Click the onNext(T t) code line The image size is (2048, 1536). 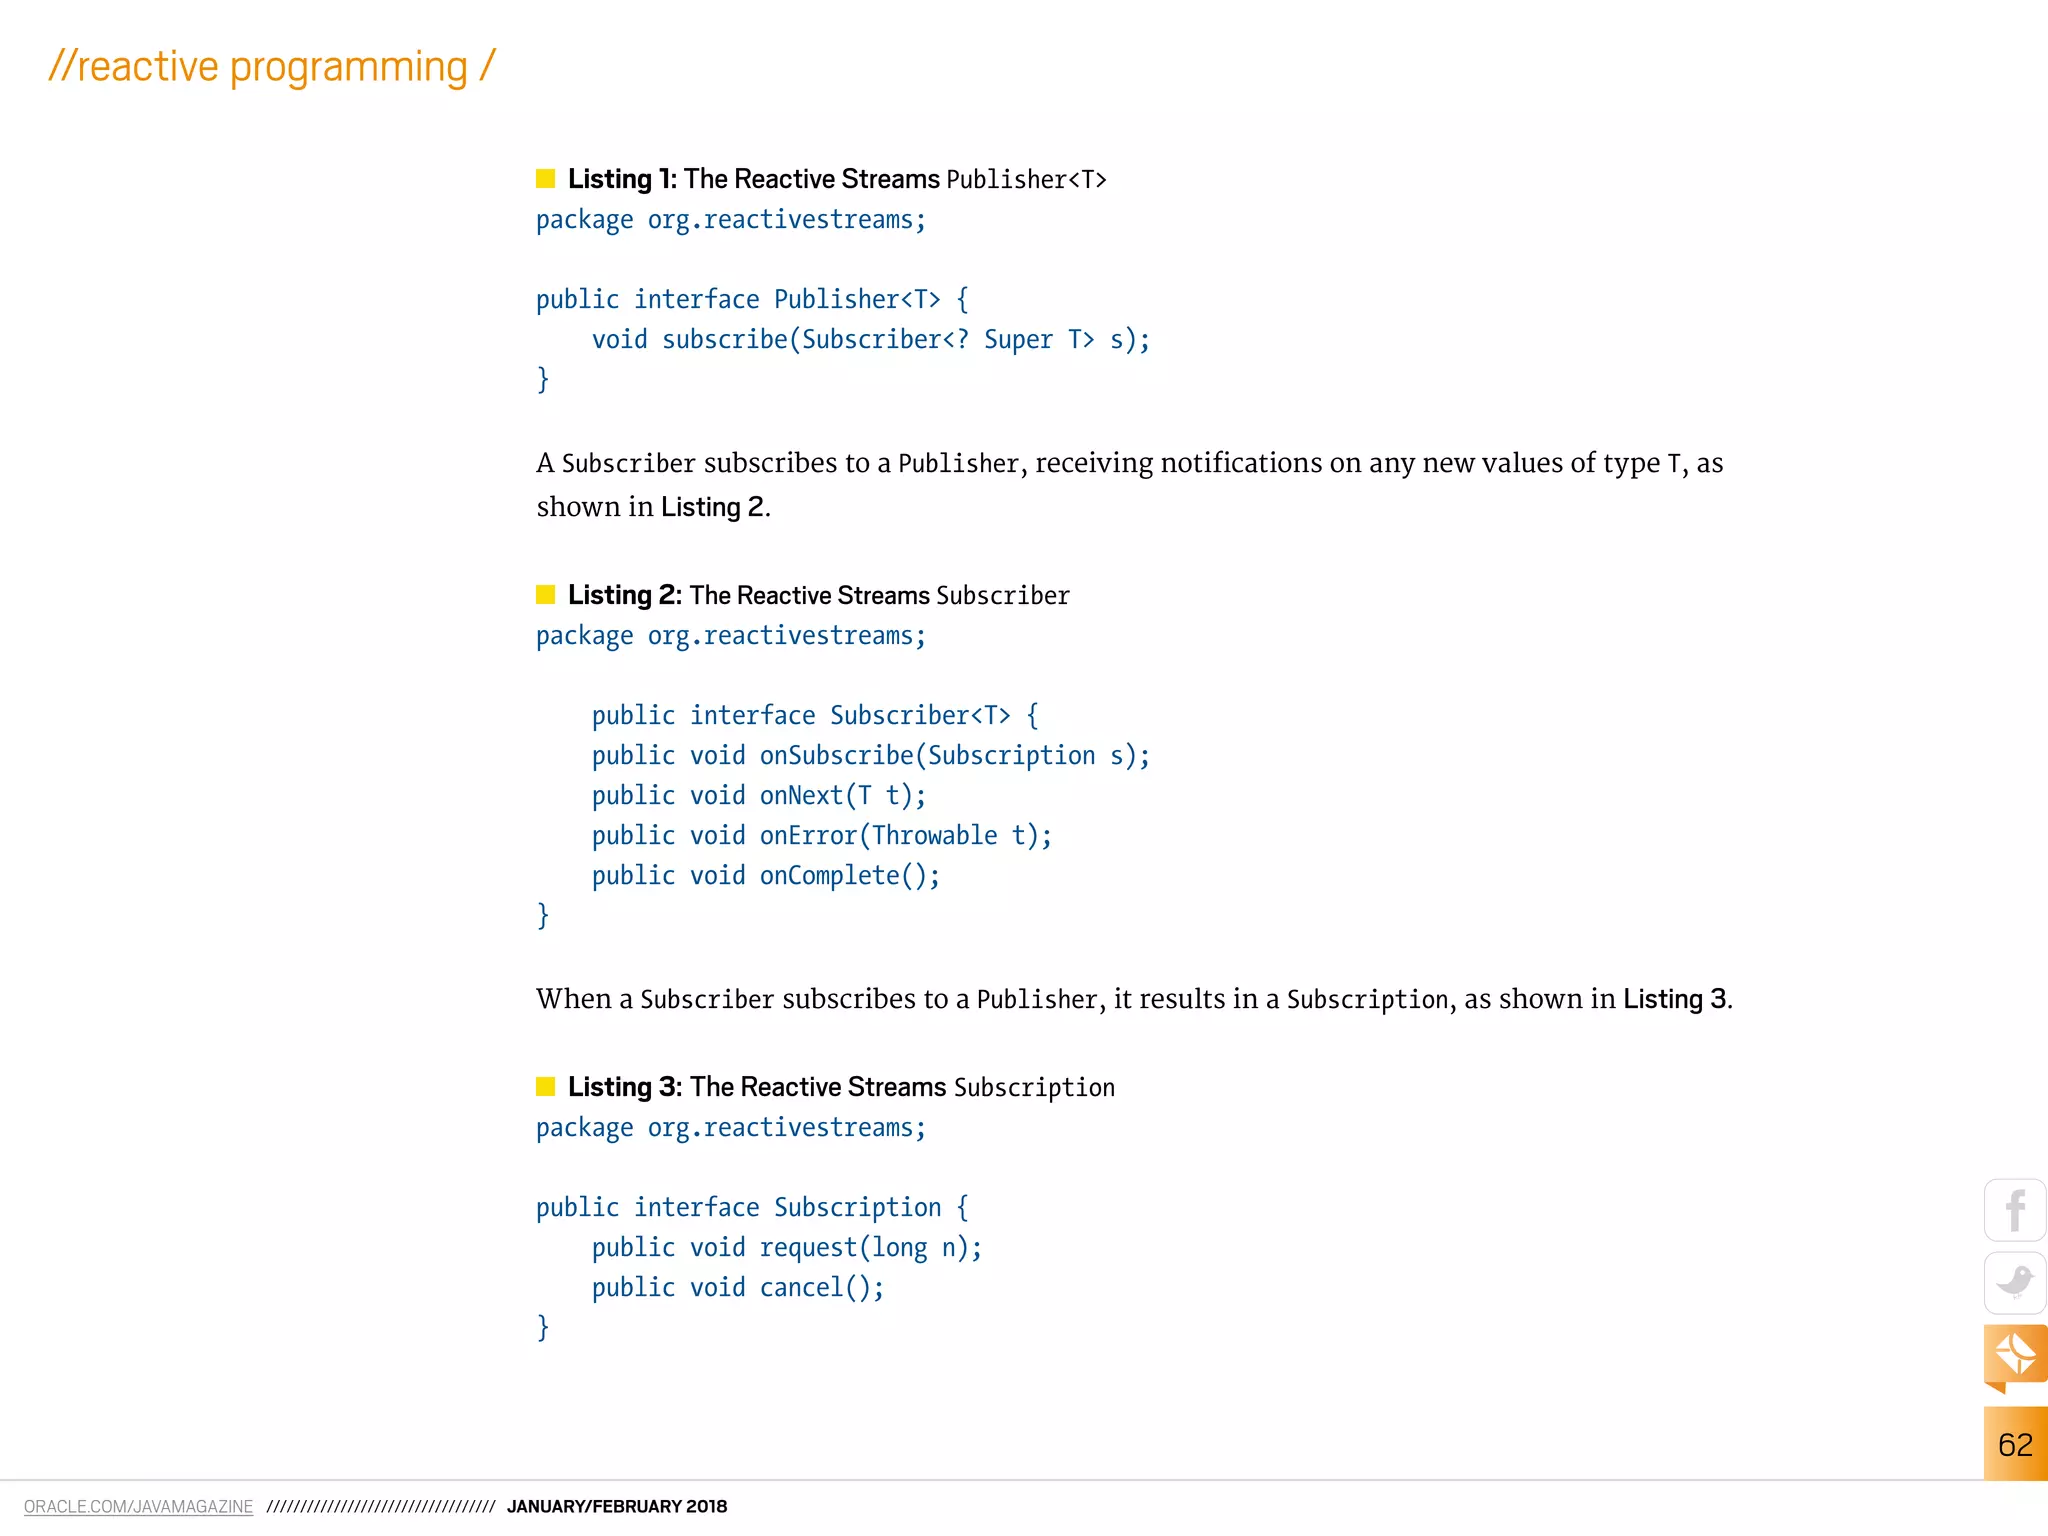(x=759, y=796)
